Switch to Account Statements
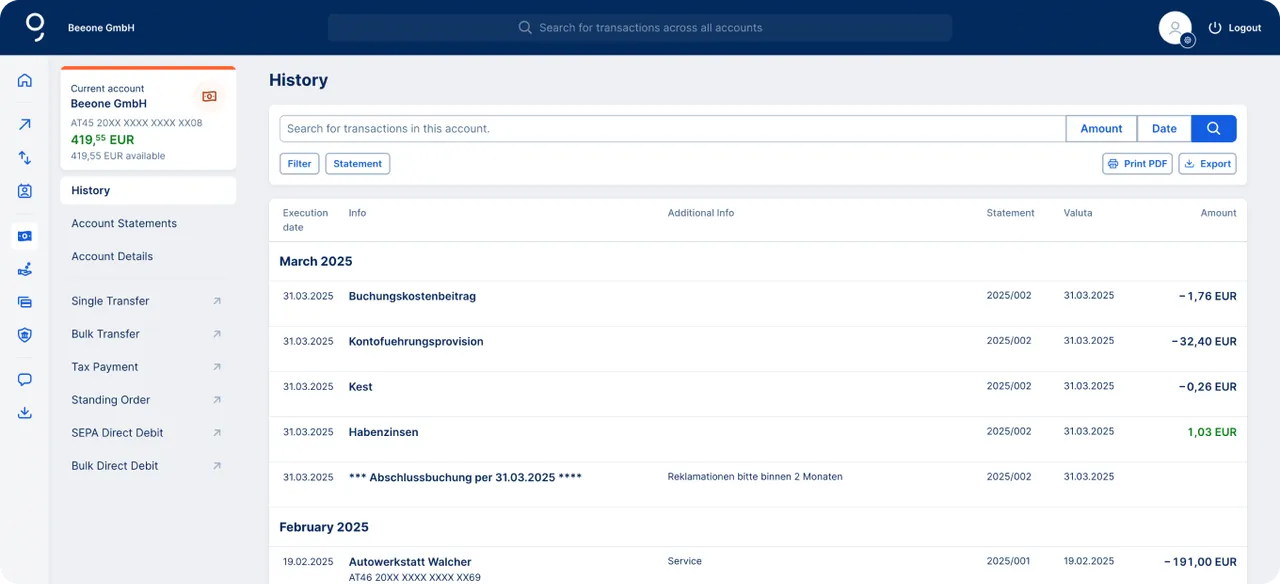The width and height of the screenshot is (1280, 584). (x=126, y=223)
